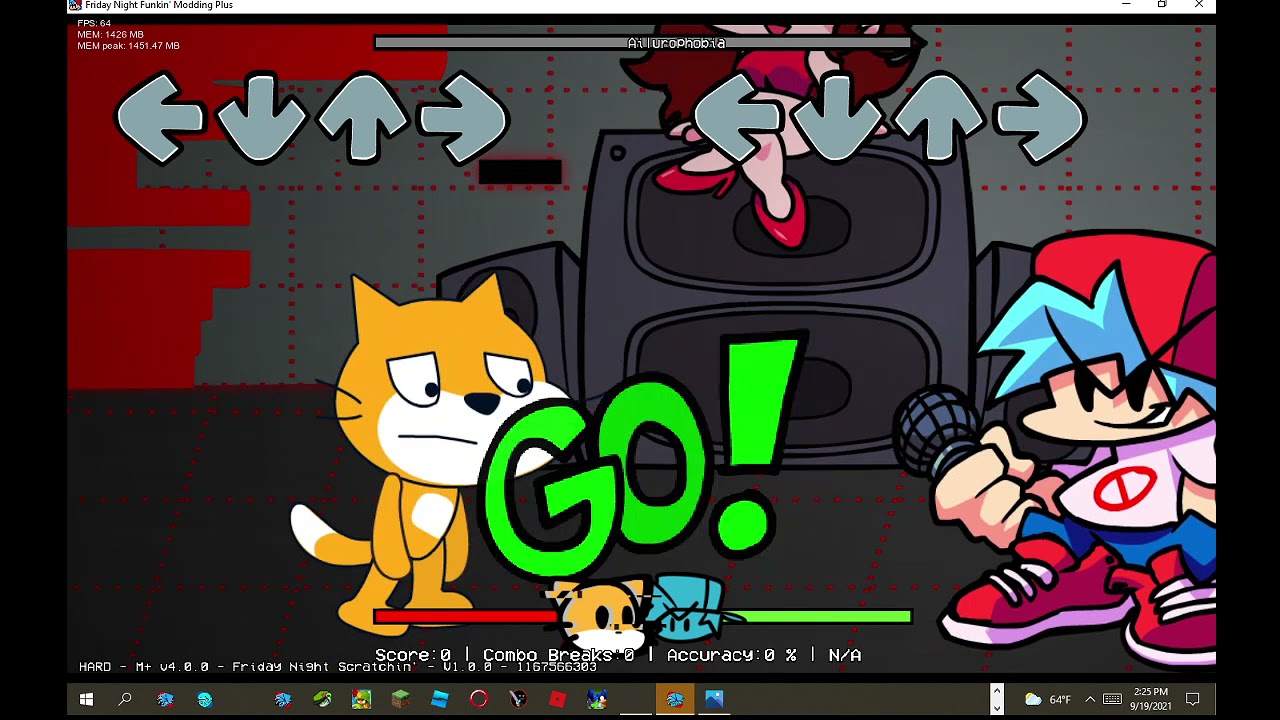Click the HARD difficulty version text
The image size is (1280, 720).
[x=338, y=667]
